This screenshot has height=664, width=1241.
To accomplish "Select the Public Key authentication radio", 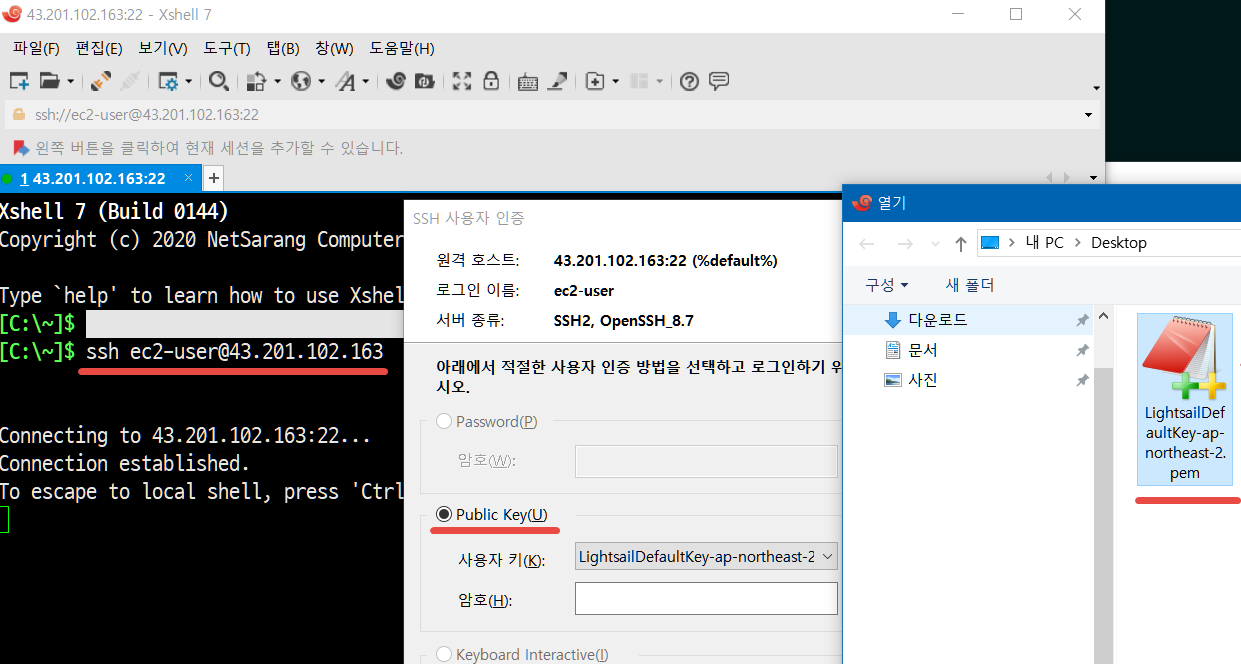I will [x=444, y=515].
